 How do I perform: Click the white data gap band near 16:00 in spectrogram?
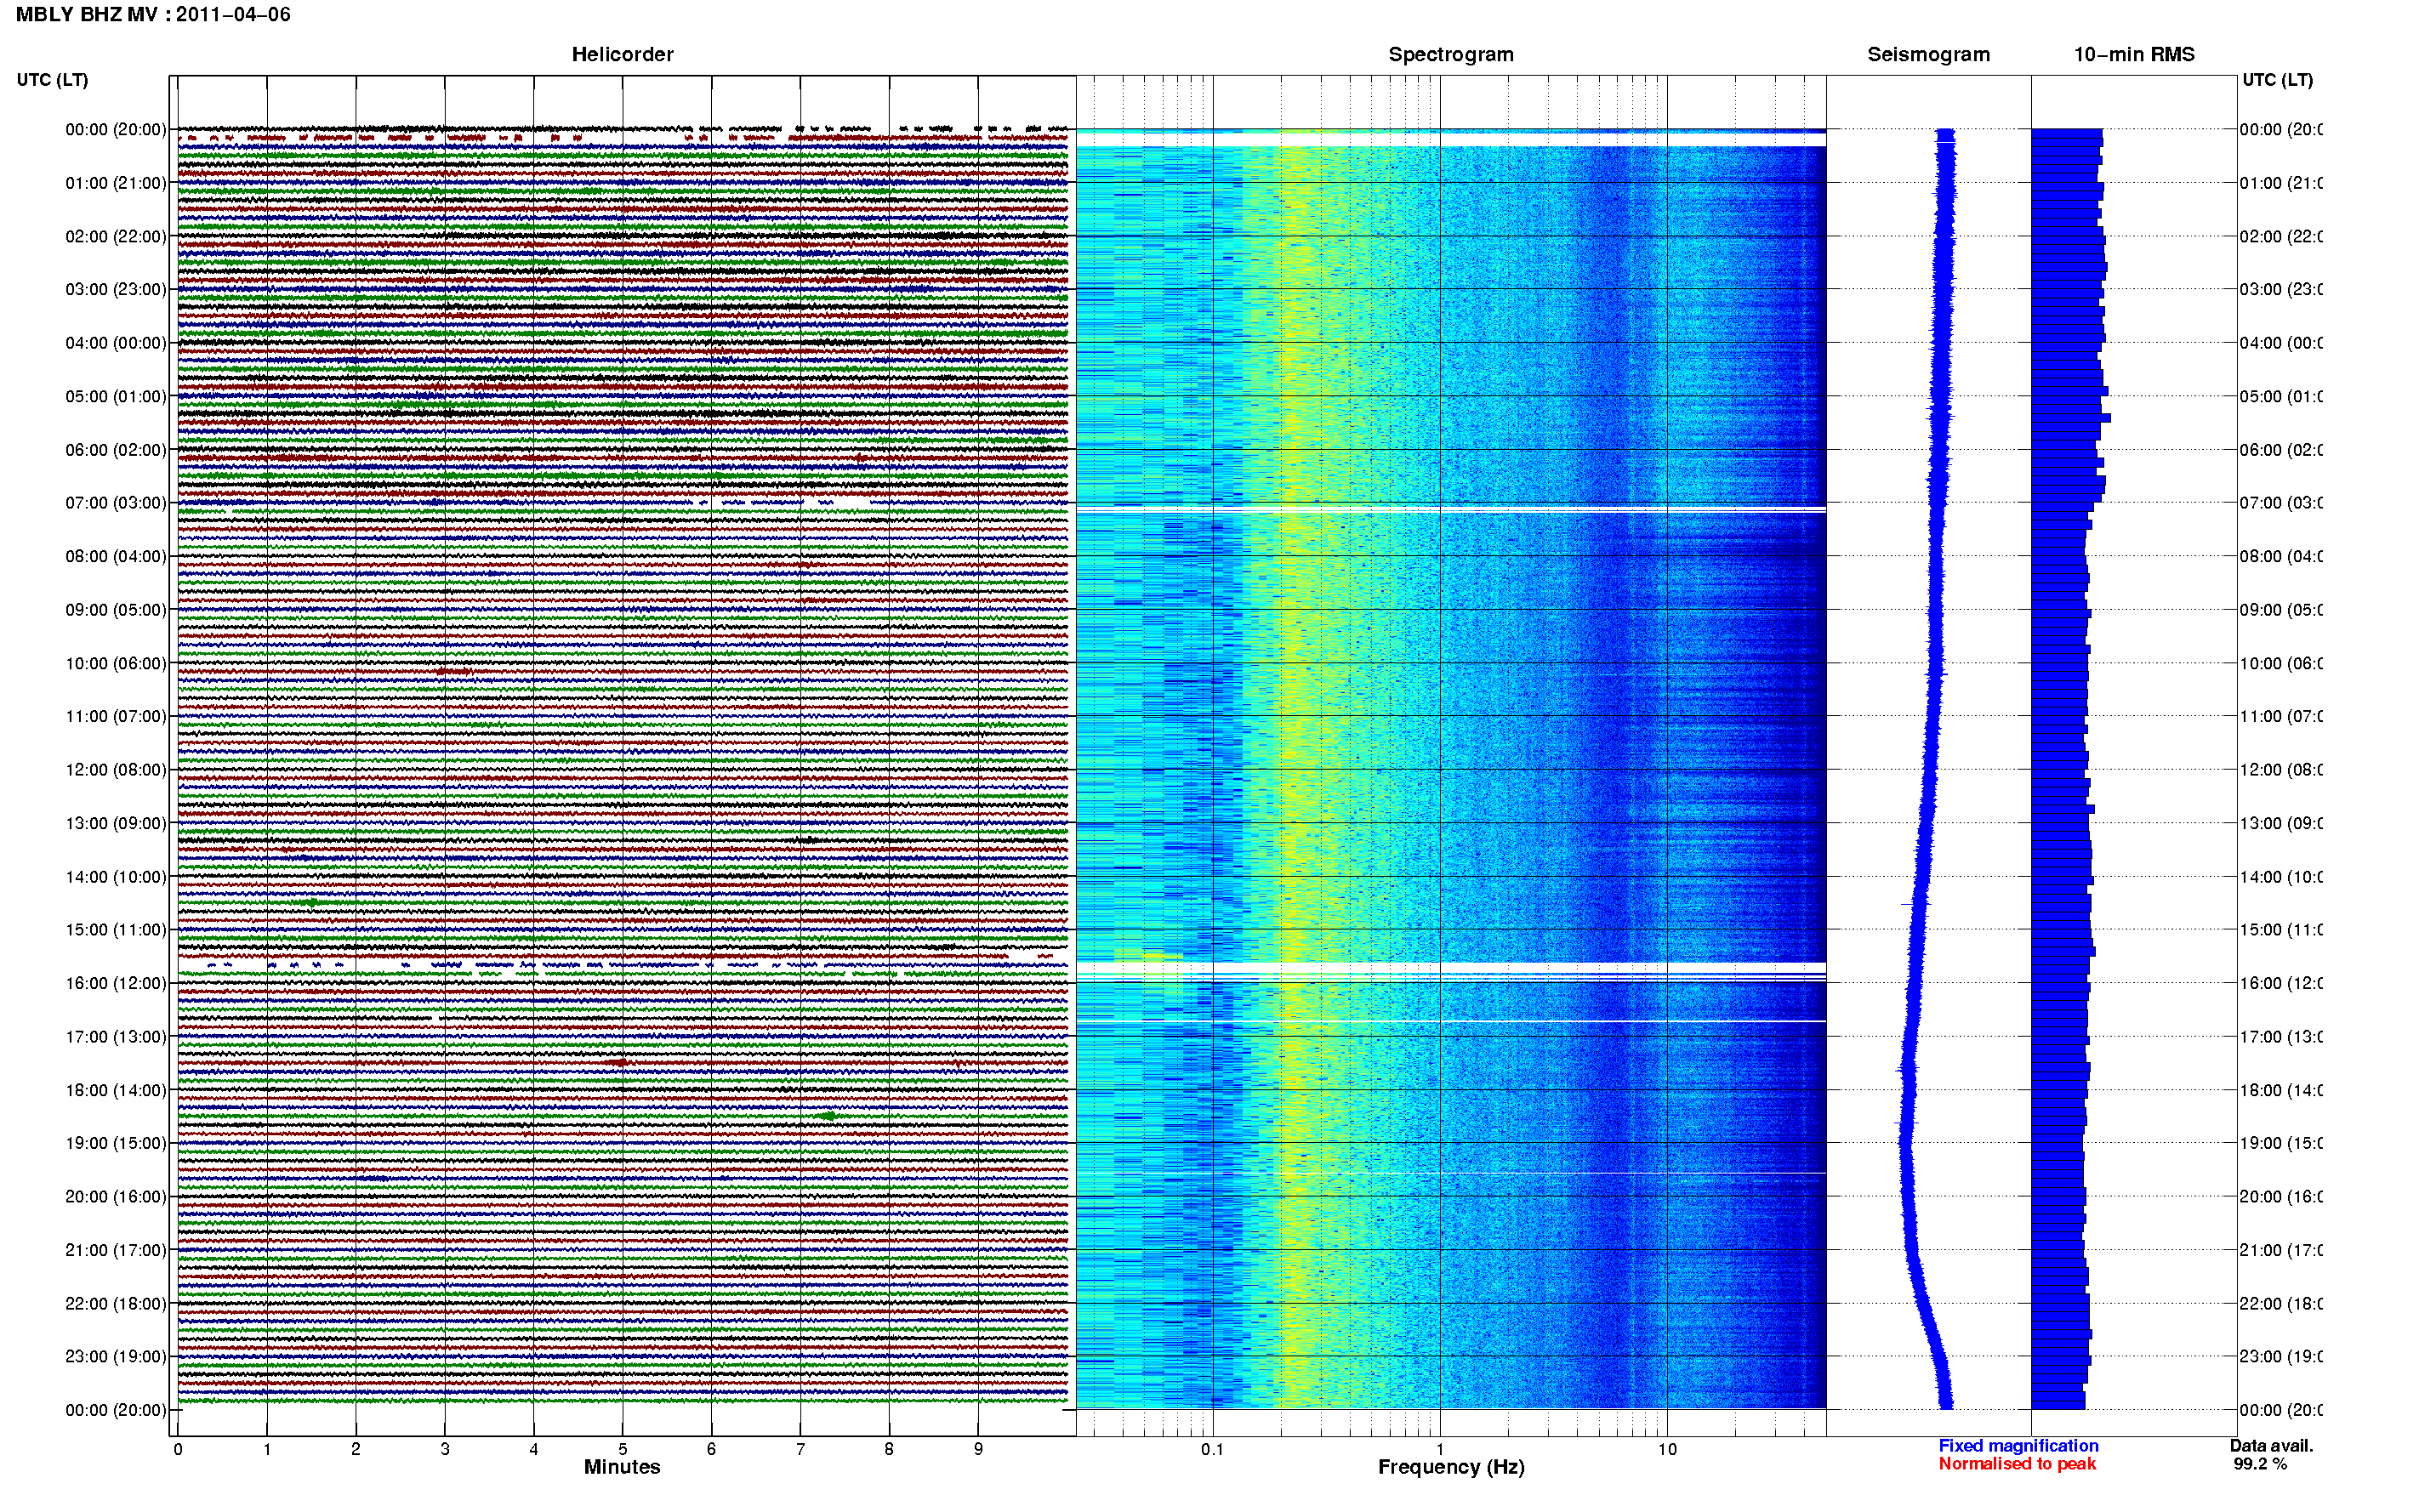(1451, 967)
